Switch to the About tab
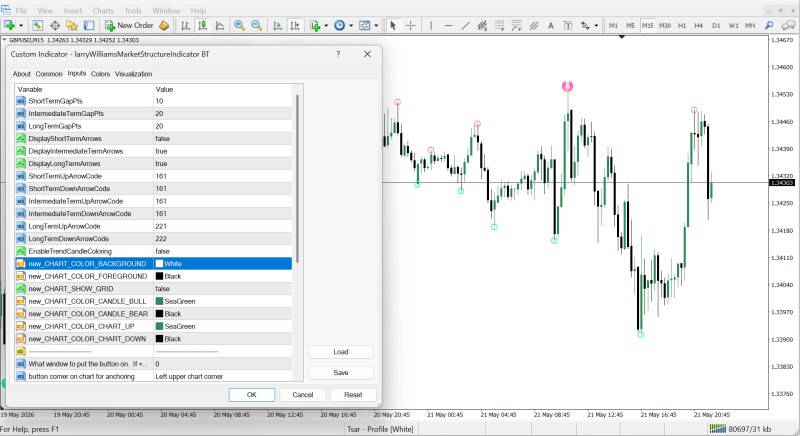The image size is (800, 436). click(21, 74)
